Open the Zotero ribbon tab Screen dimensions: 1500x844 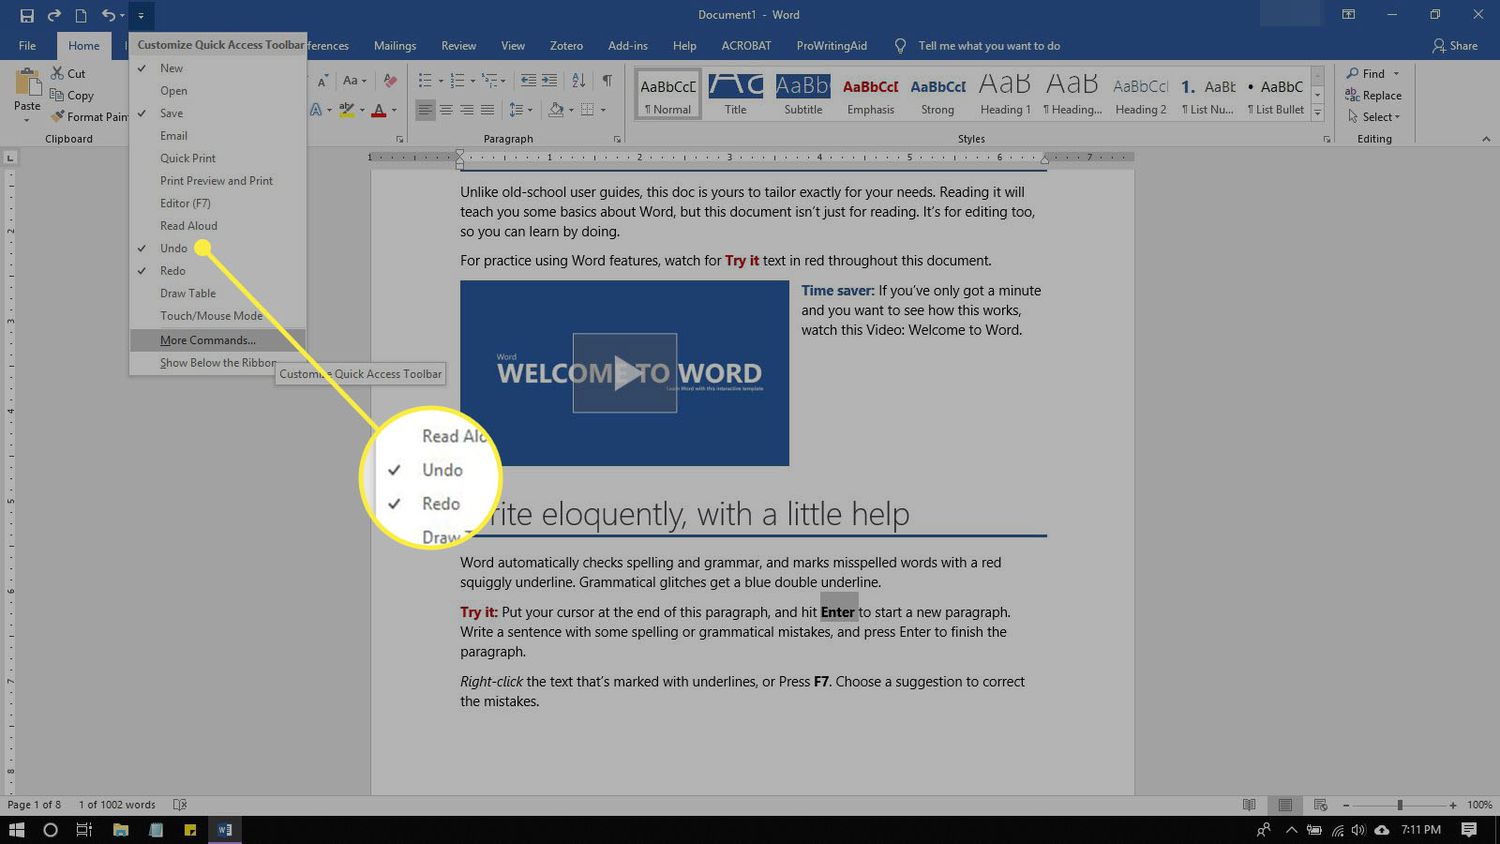click(566, 46)
